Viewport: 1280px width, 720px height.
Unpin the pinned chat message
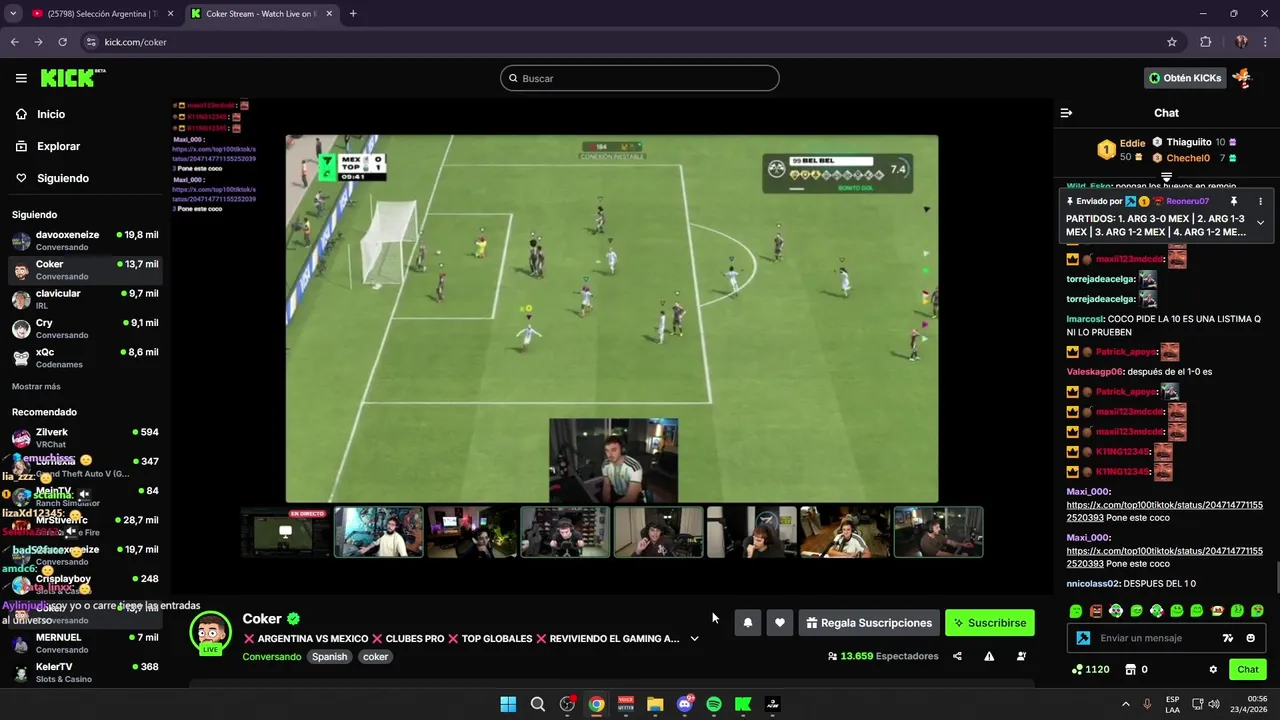pos(1233,201)
